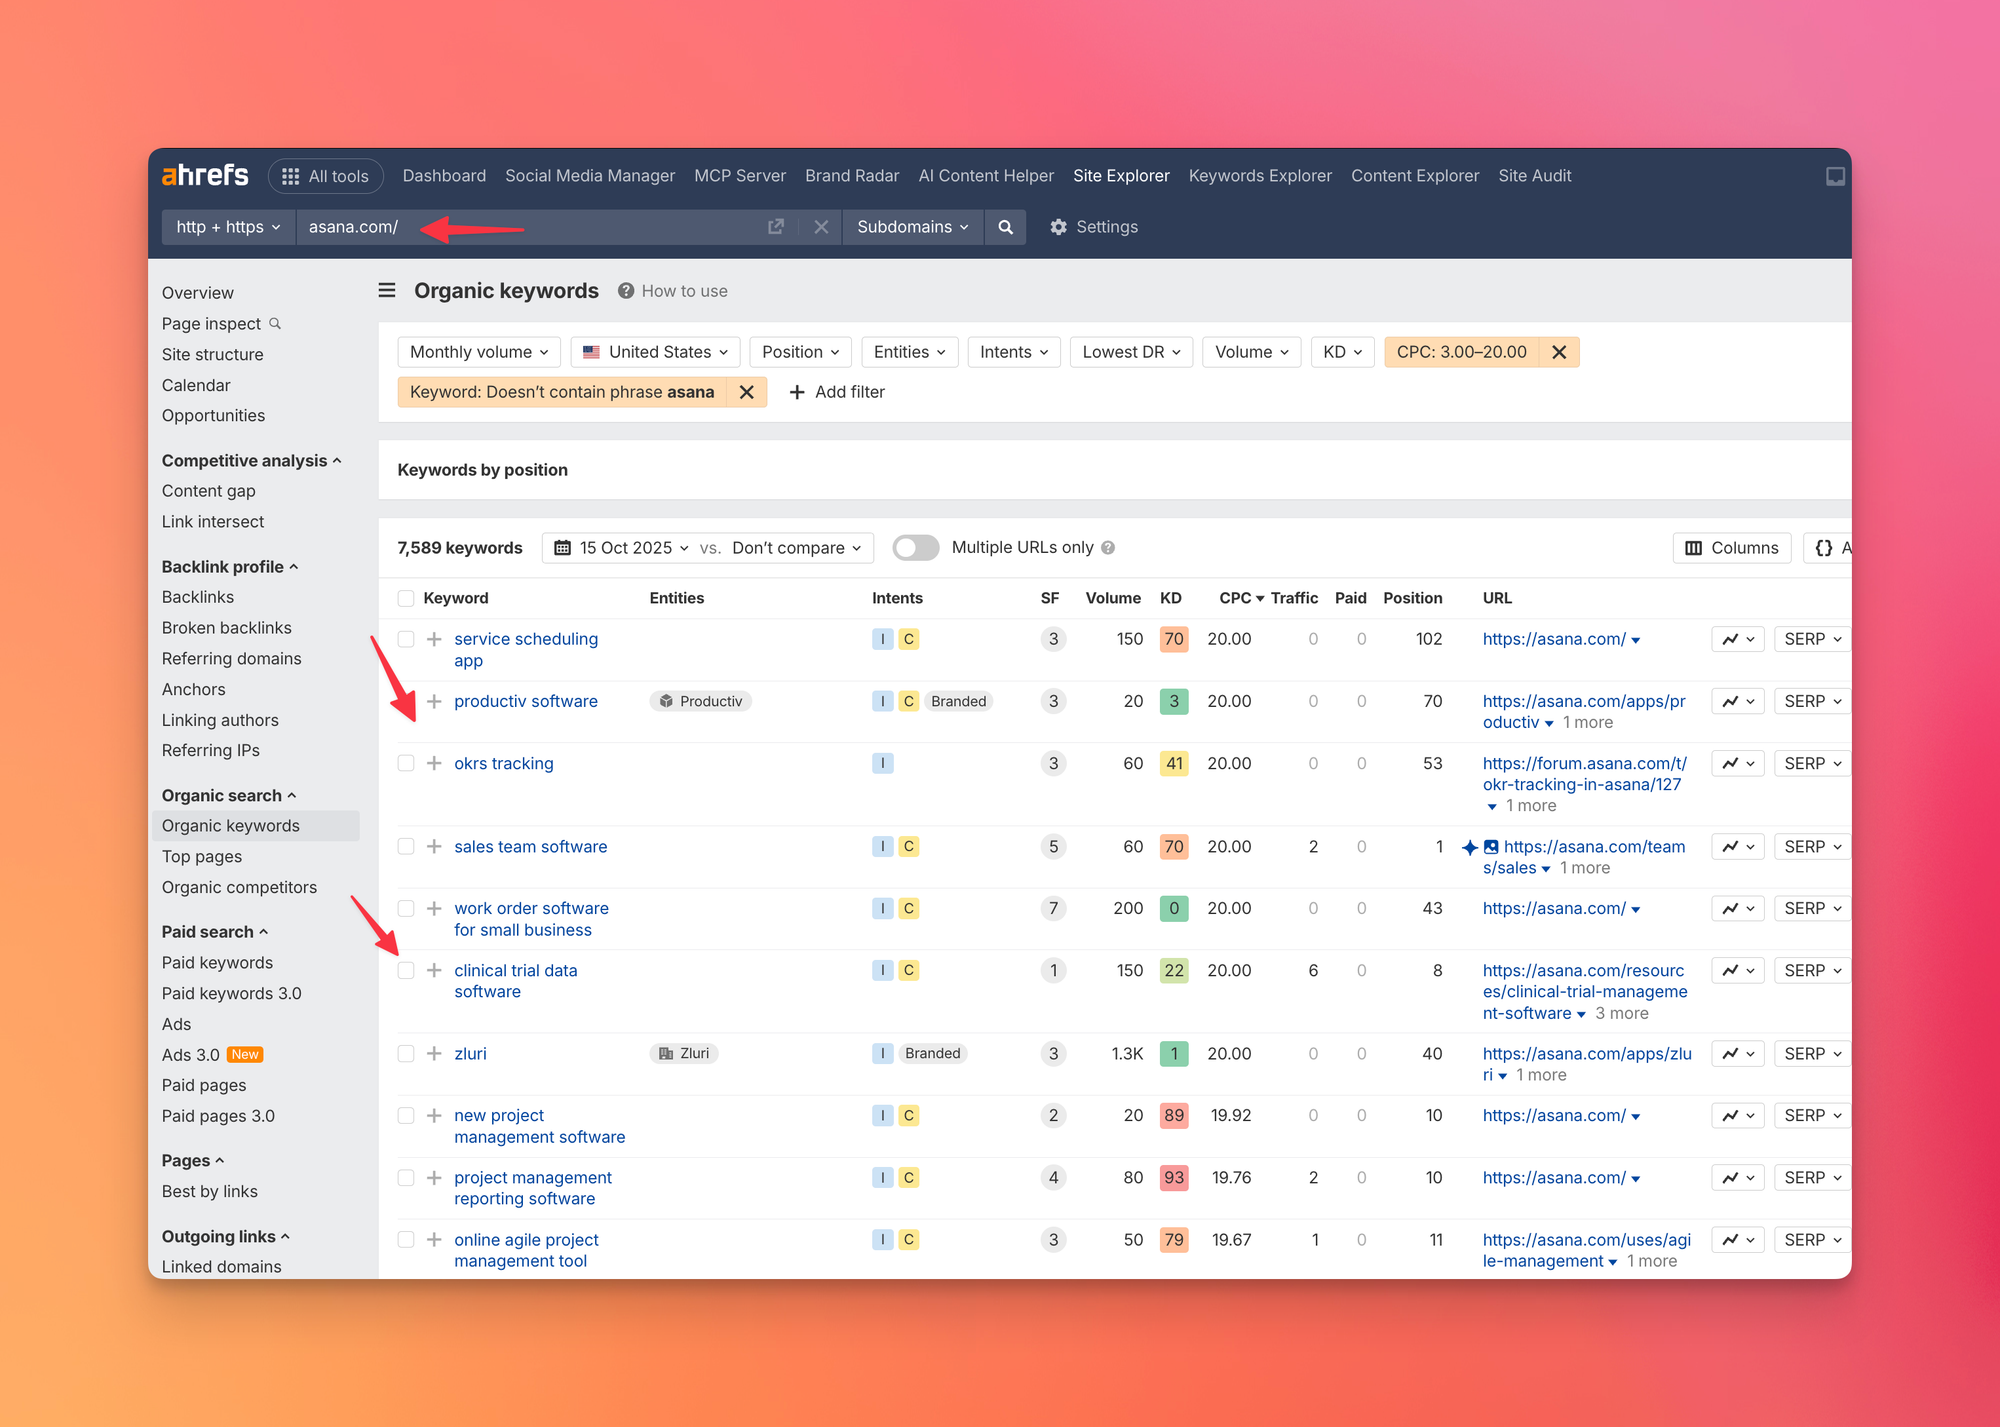Viewport: 2000px width, 1427px height.
Task: Open 'sales team software' keyword link
Action: (530, 847)
